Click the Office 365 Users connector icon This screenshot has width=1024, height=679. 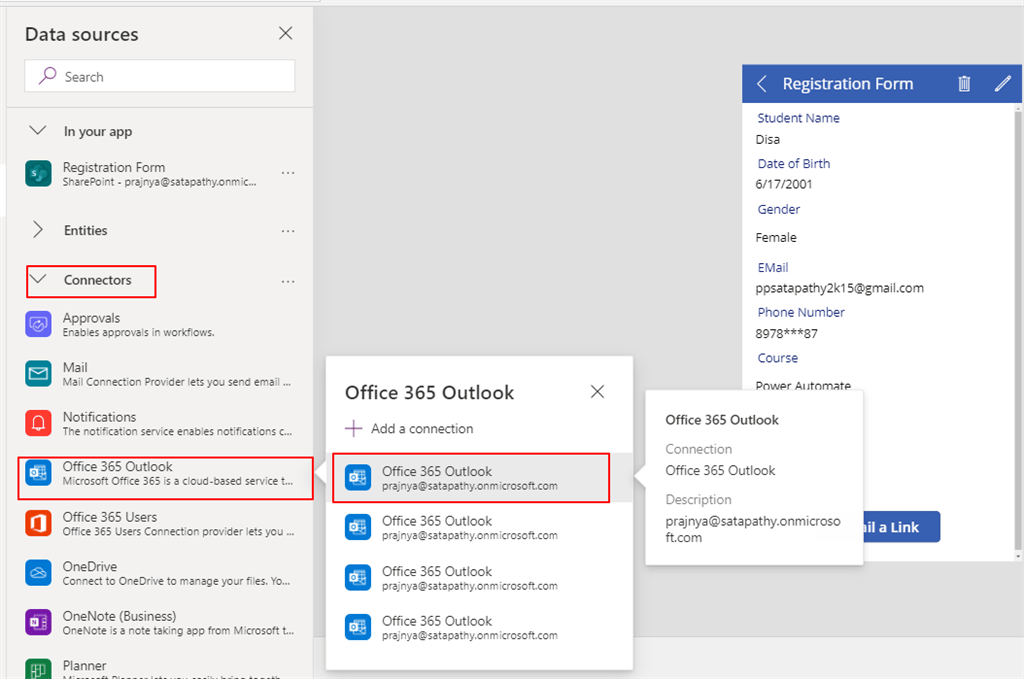[37, 523]
